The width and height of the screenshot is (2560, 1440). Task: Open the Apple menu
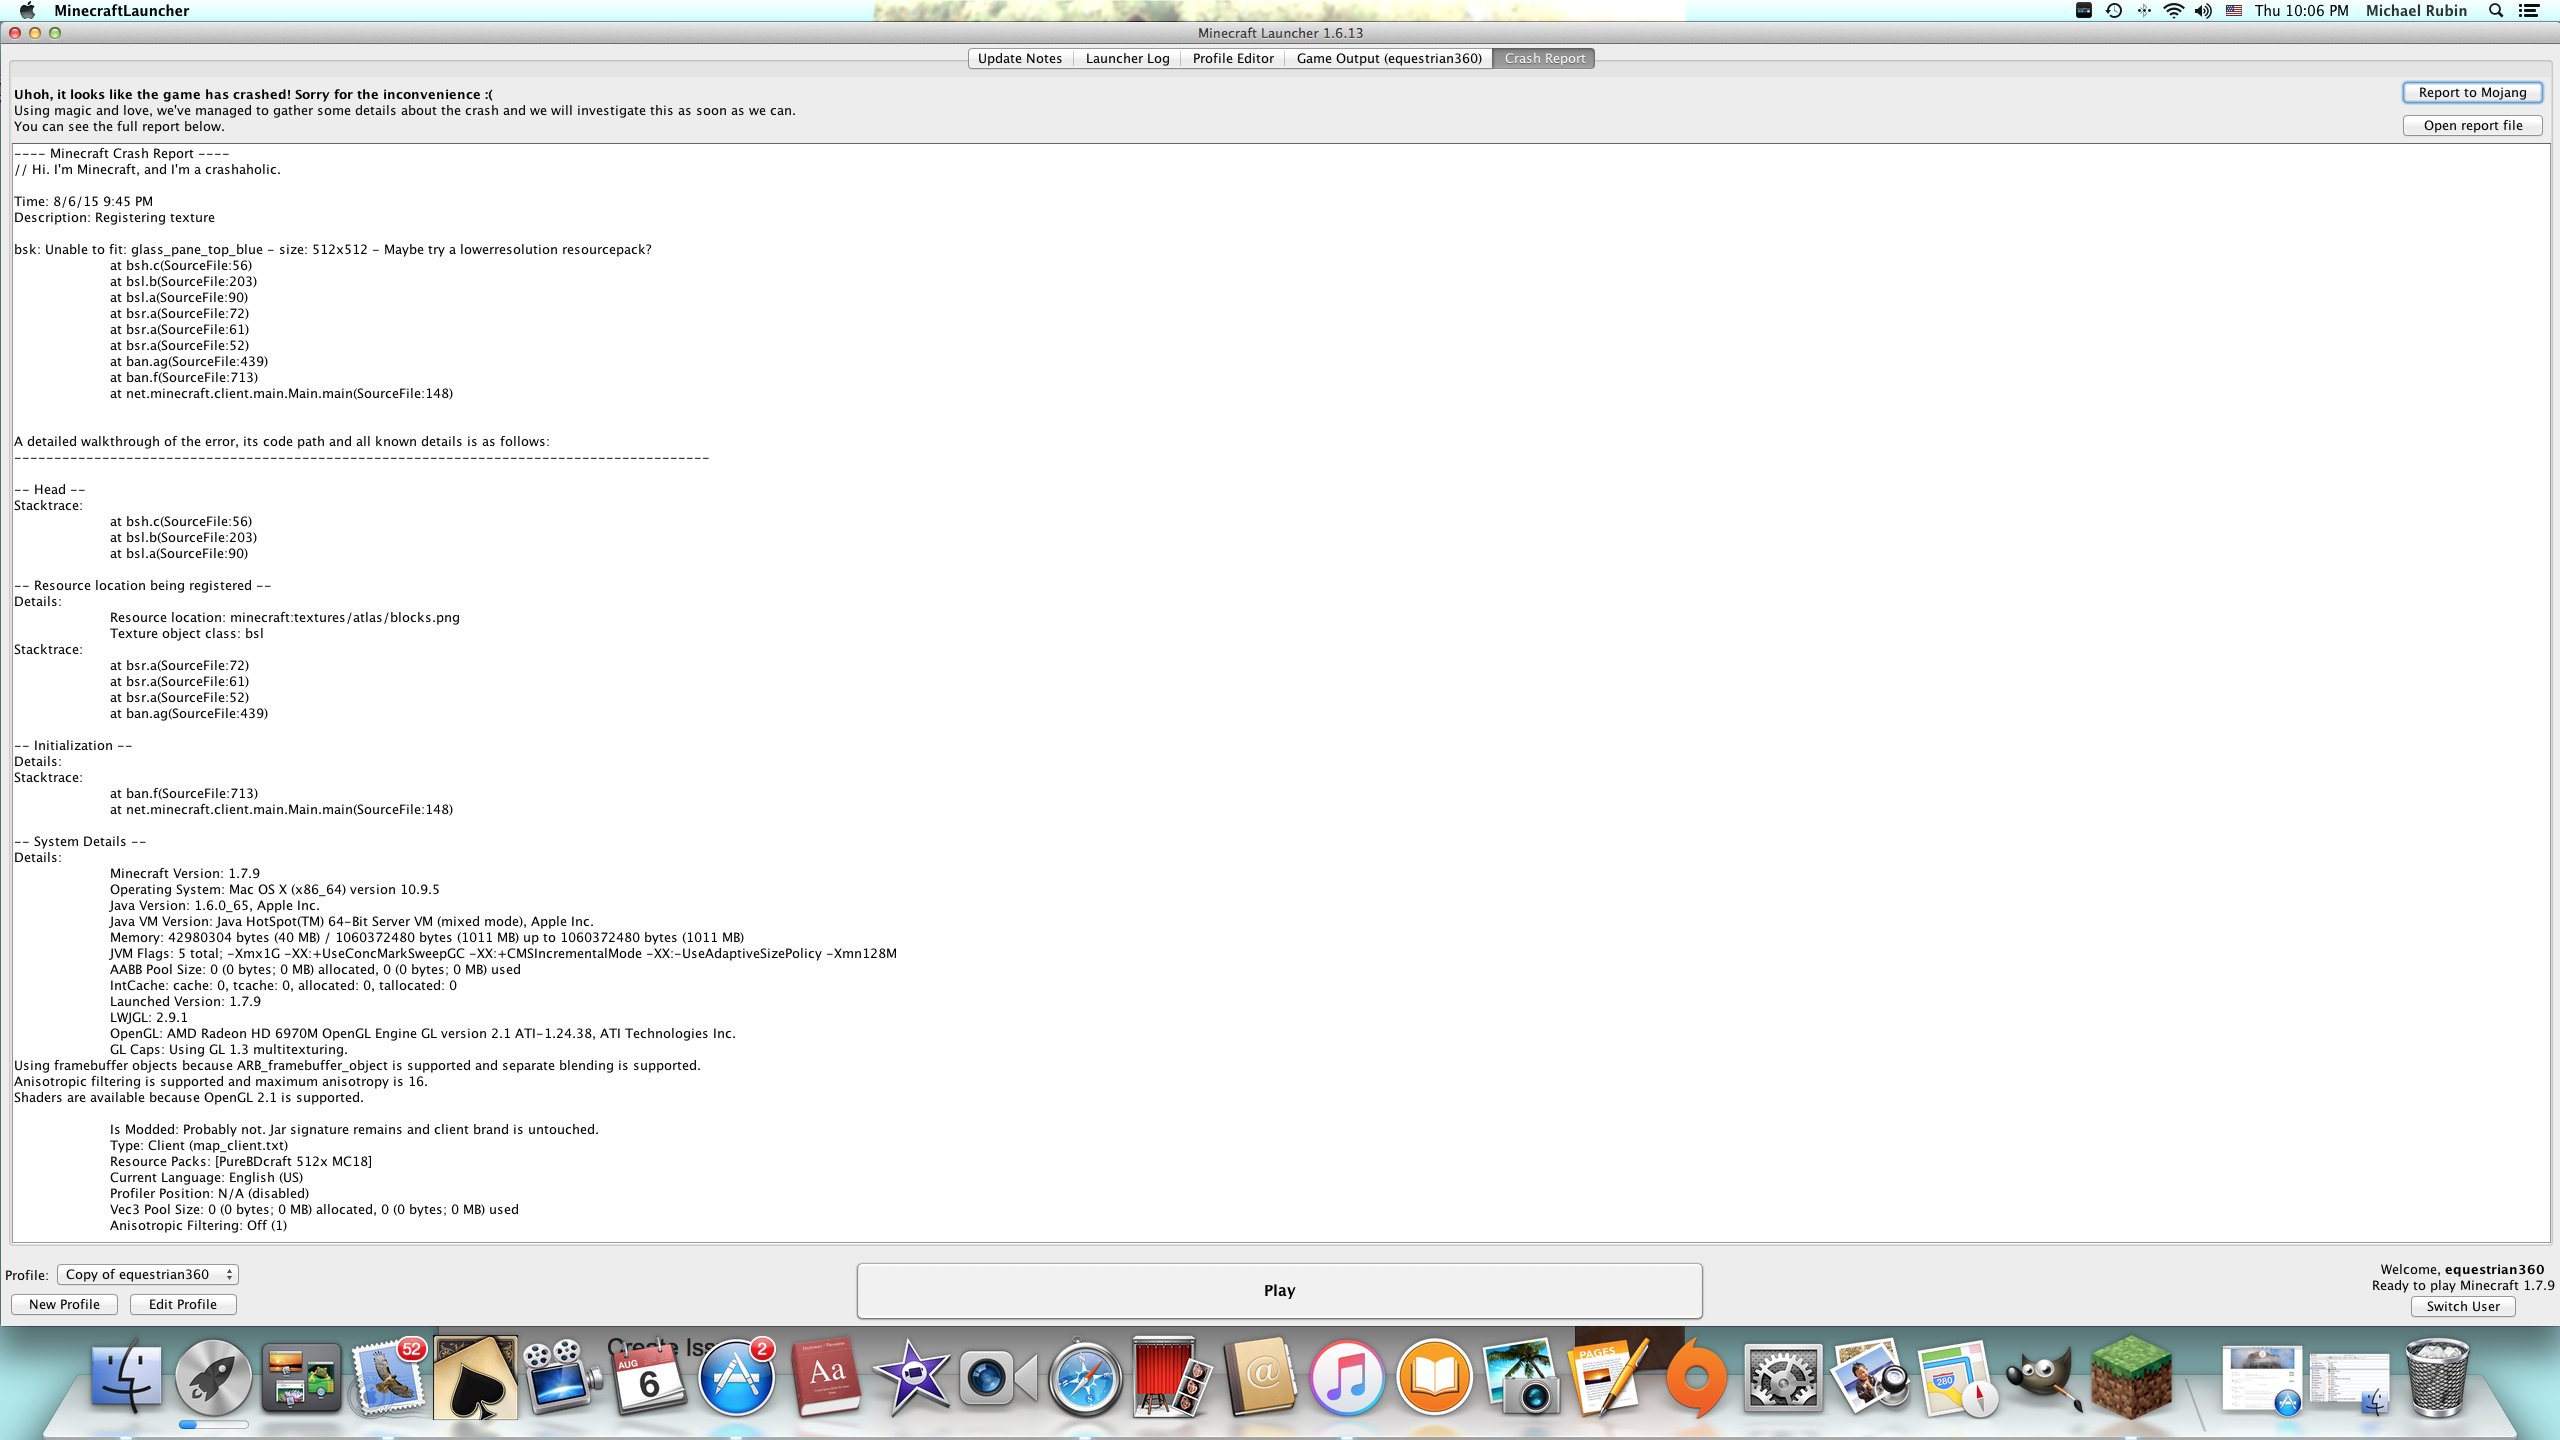click(27, 11)
